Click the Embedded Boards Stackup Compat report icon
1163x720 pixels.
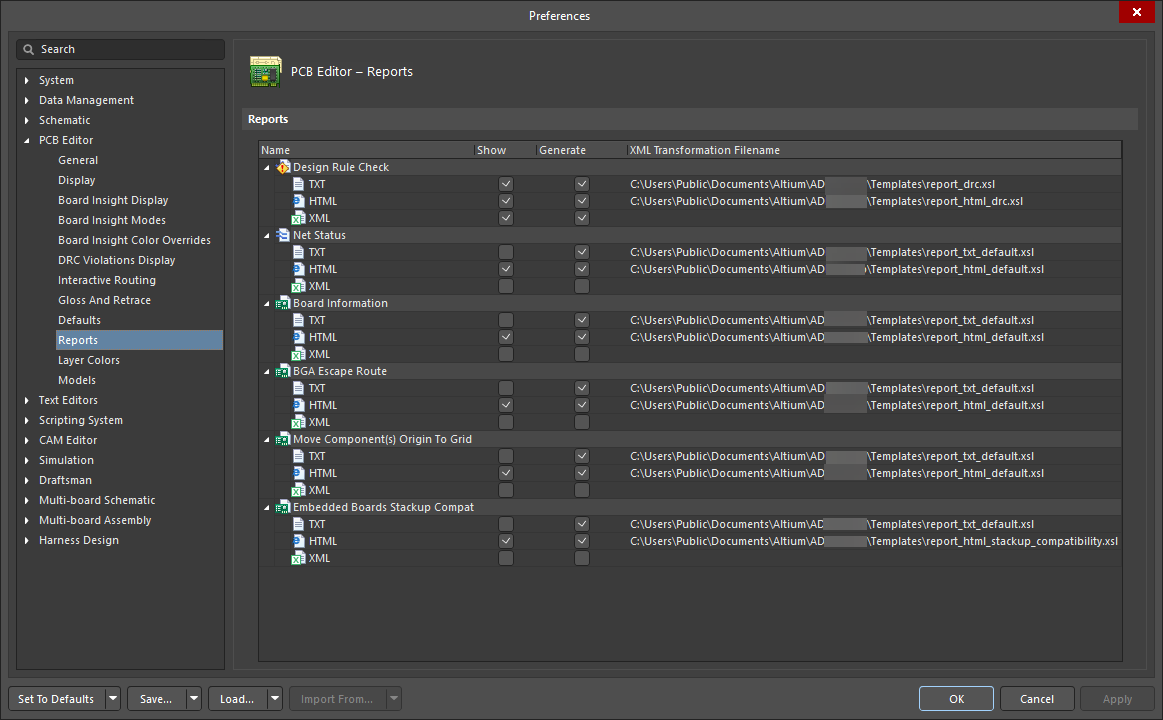[281, 506]
